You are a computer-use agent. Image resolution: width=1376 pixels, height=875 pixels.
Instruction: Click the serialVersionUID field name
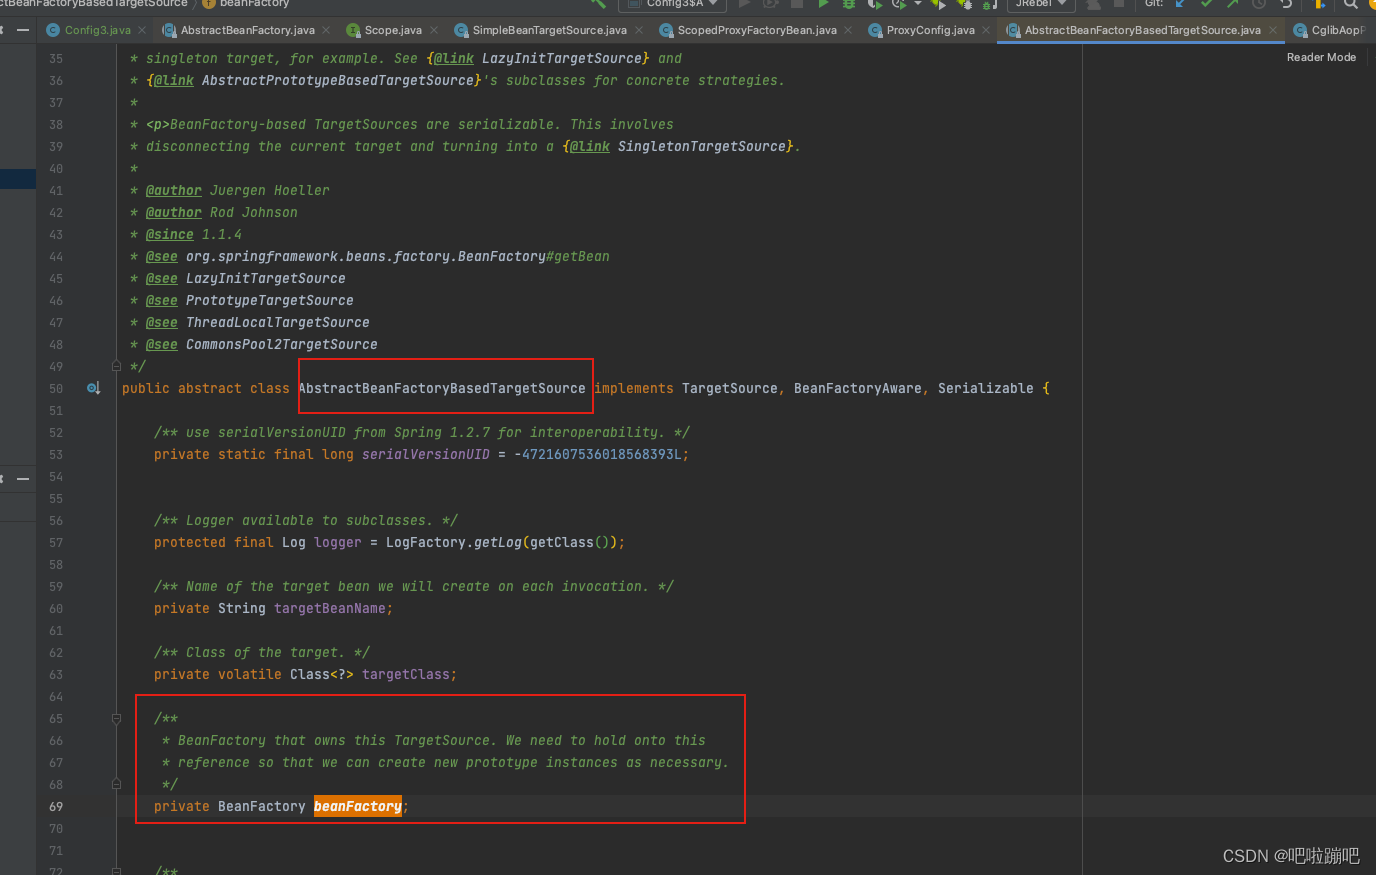pyautogui.click(x=425, y=454)
